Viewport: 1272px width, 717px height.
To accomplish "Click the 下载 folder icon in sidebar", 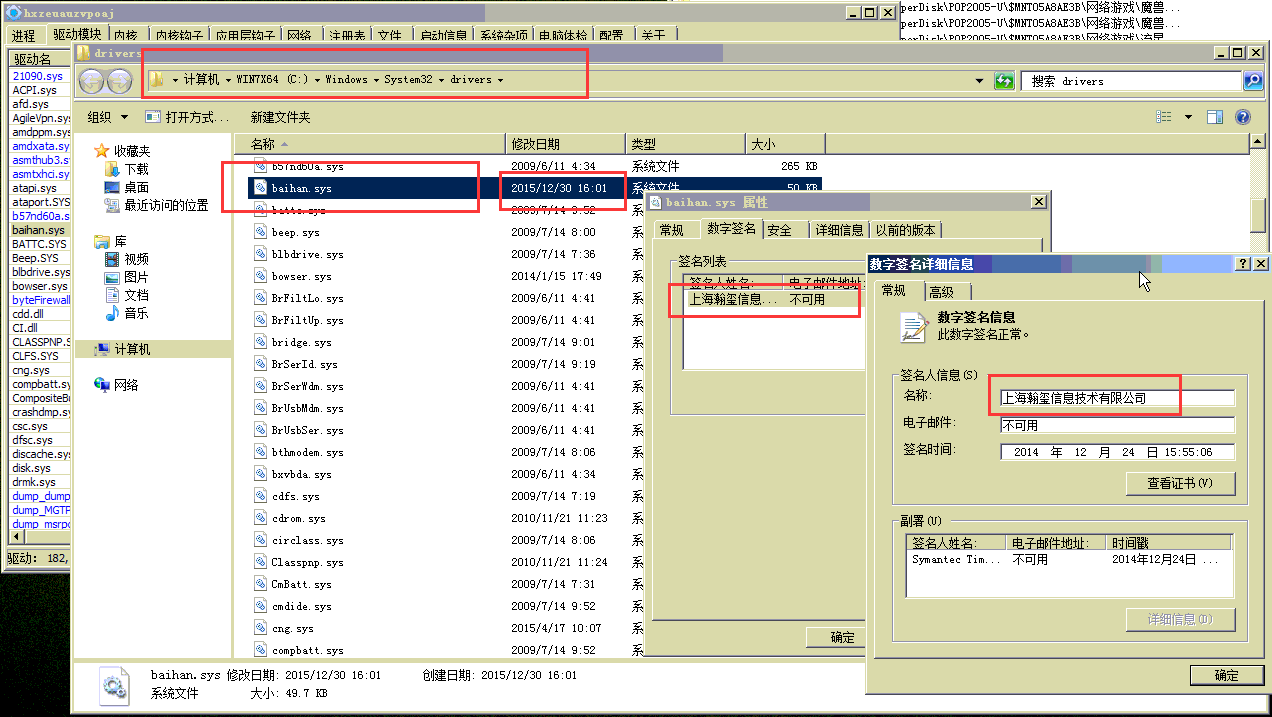I will [x=112, y=170].
